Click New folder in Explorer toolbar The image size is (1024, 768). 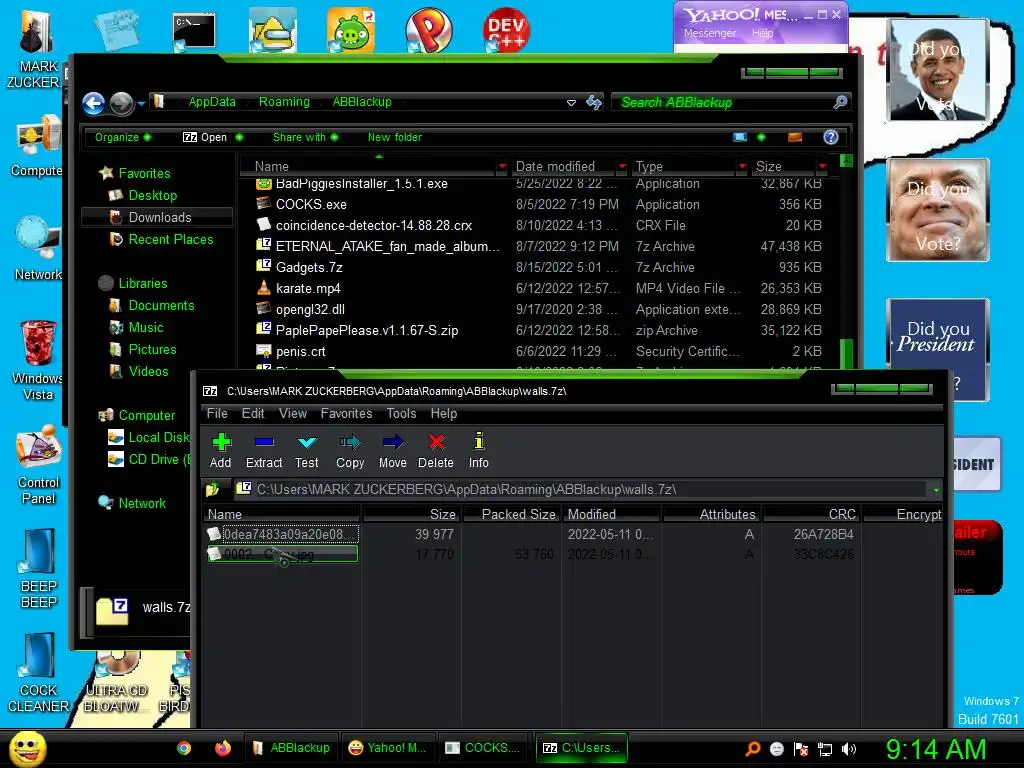(x=394, y=137)
